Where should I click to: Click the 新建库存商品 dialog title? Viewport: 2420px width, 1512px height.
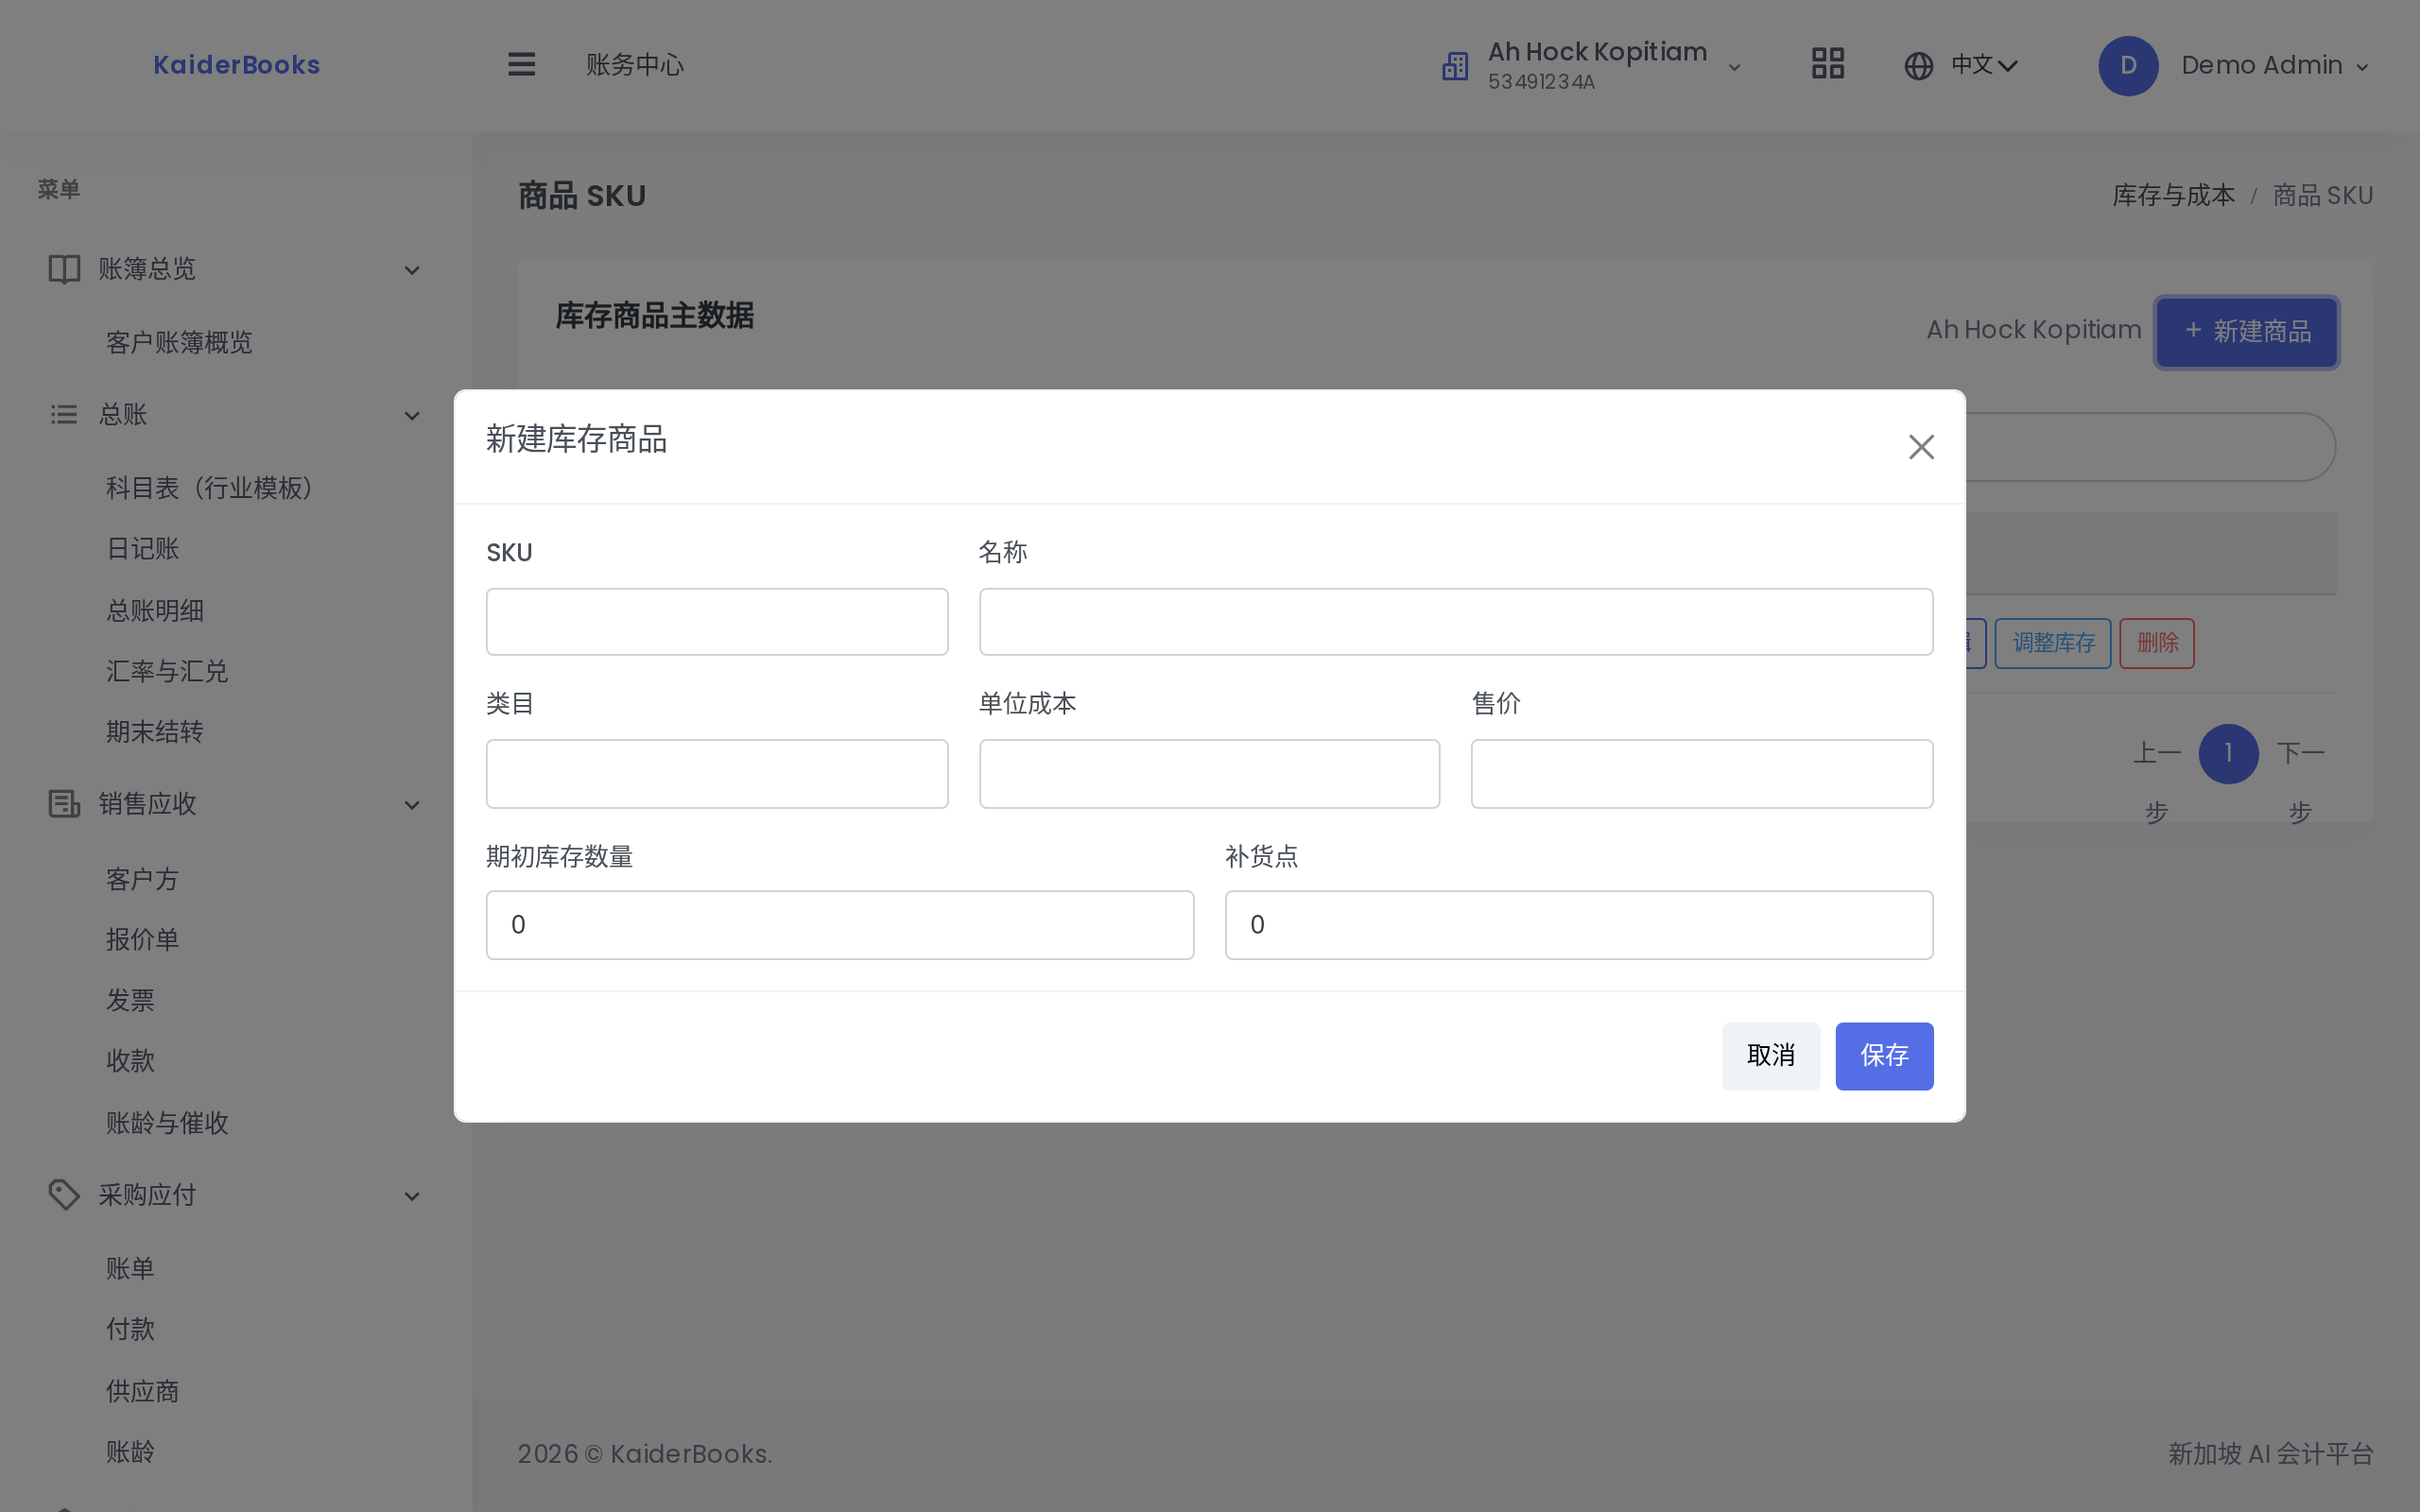click(x=577, y=440)
